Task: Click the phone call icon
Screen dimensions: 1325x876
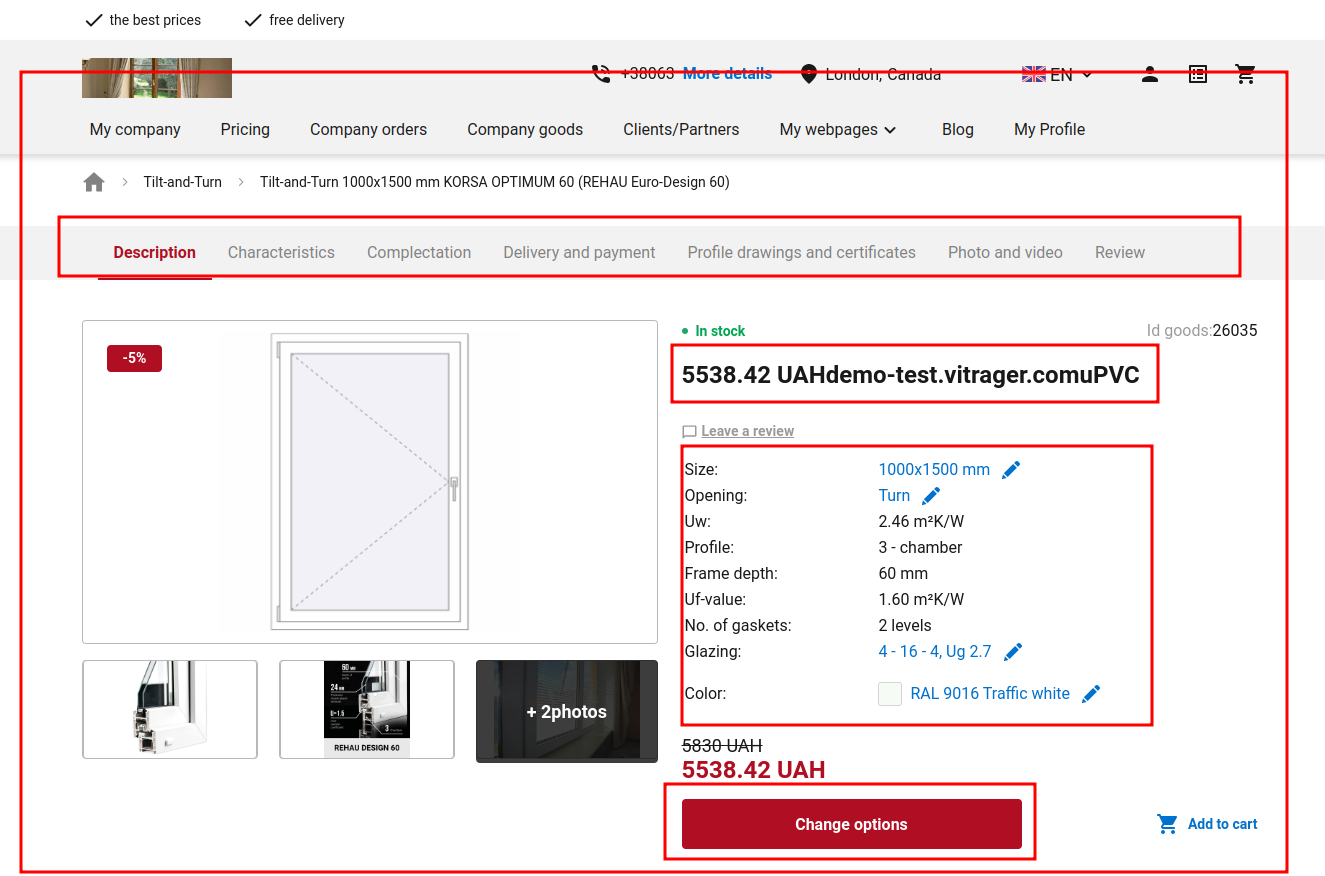Action: pos(601,74)
